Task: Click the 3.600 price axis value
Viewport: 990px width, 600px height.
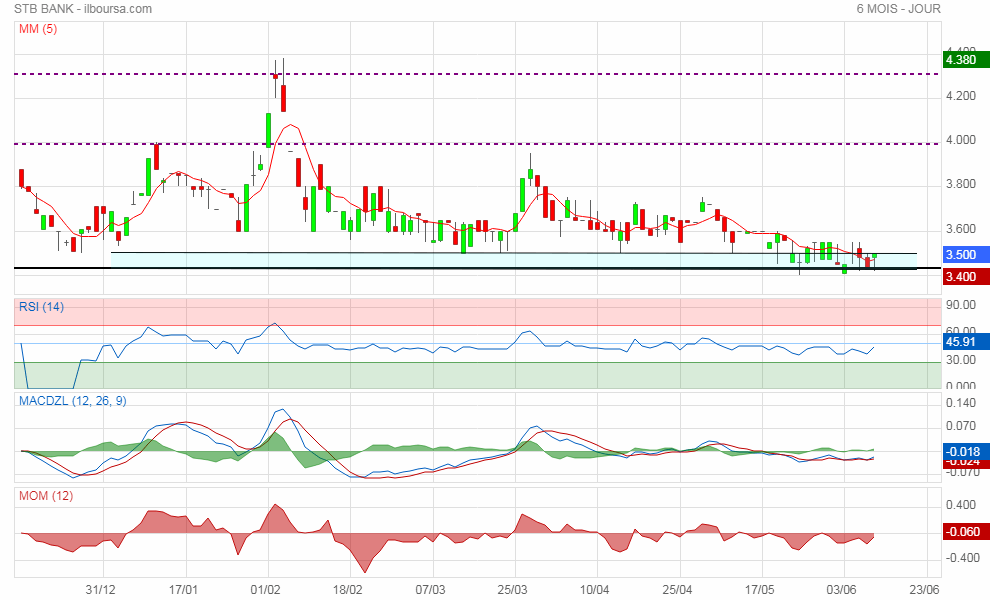Action: click(x=961, y=229)
